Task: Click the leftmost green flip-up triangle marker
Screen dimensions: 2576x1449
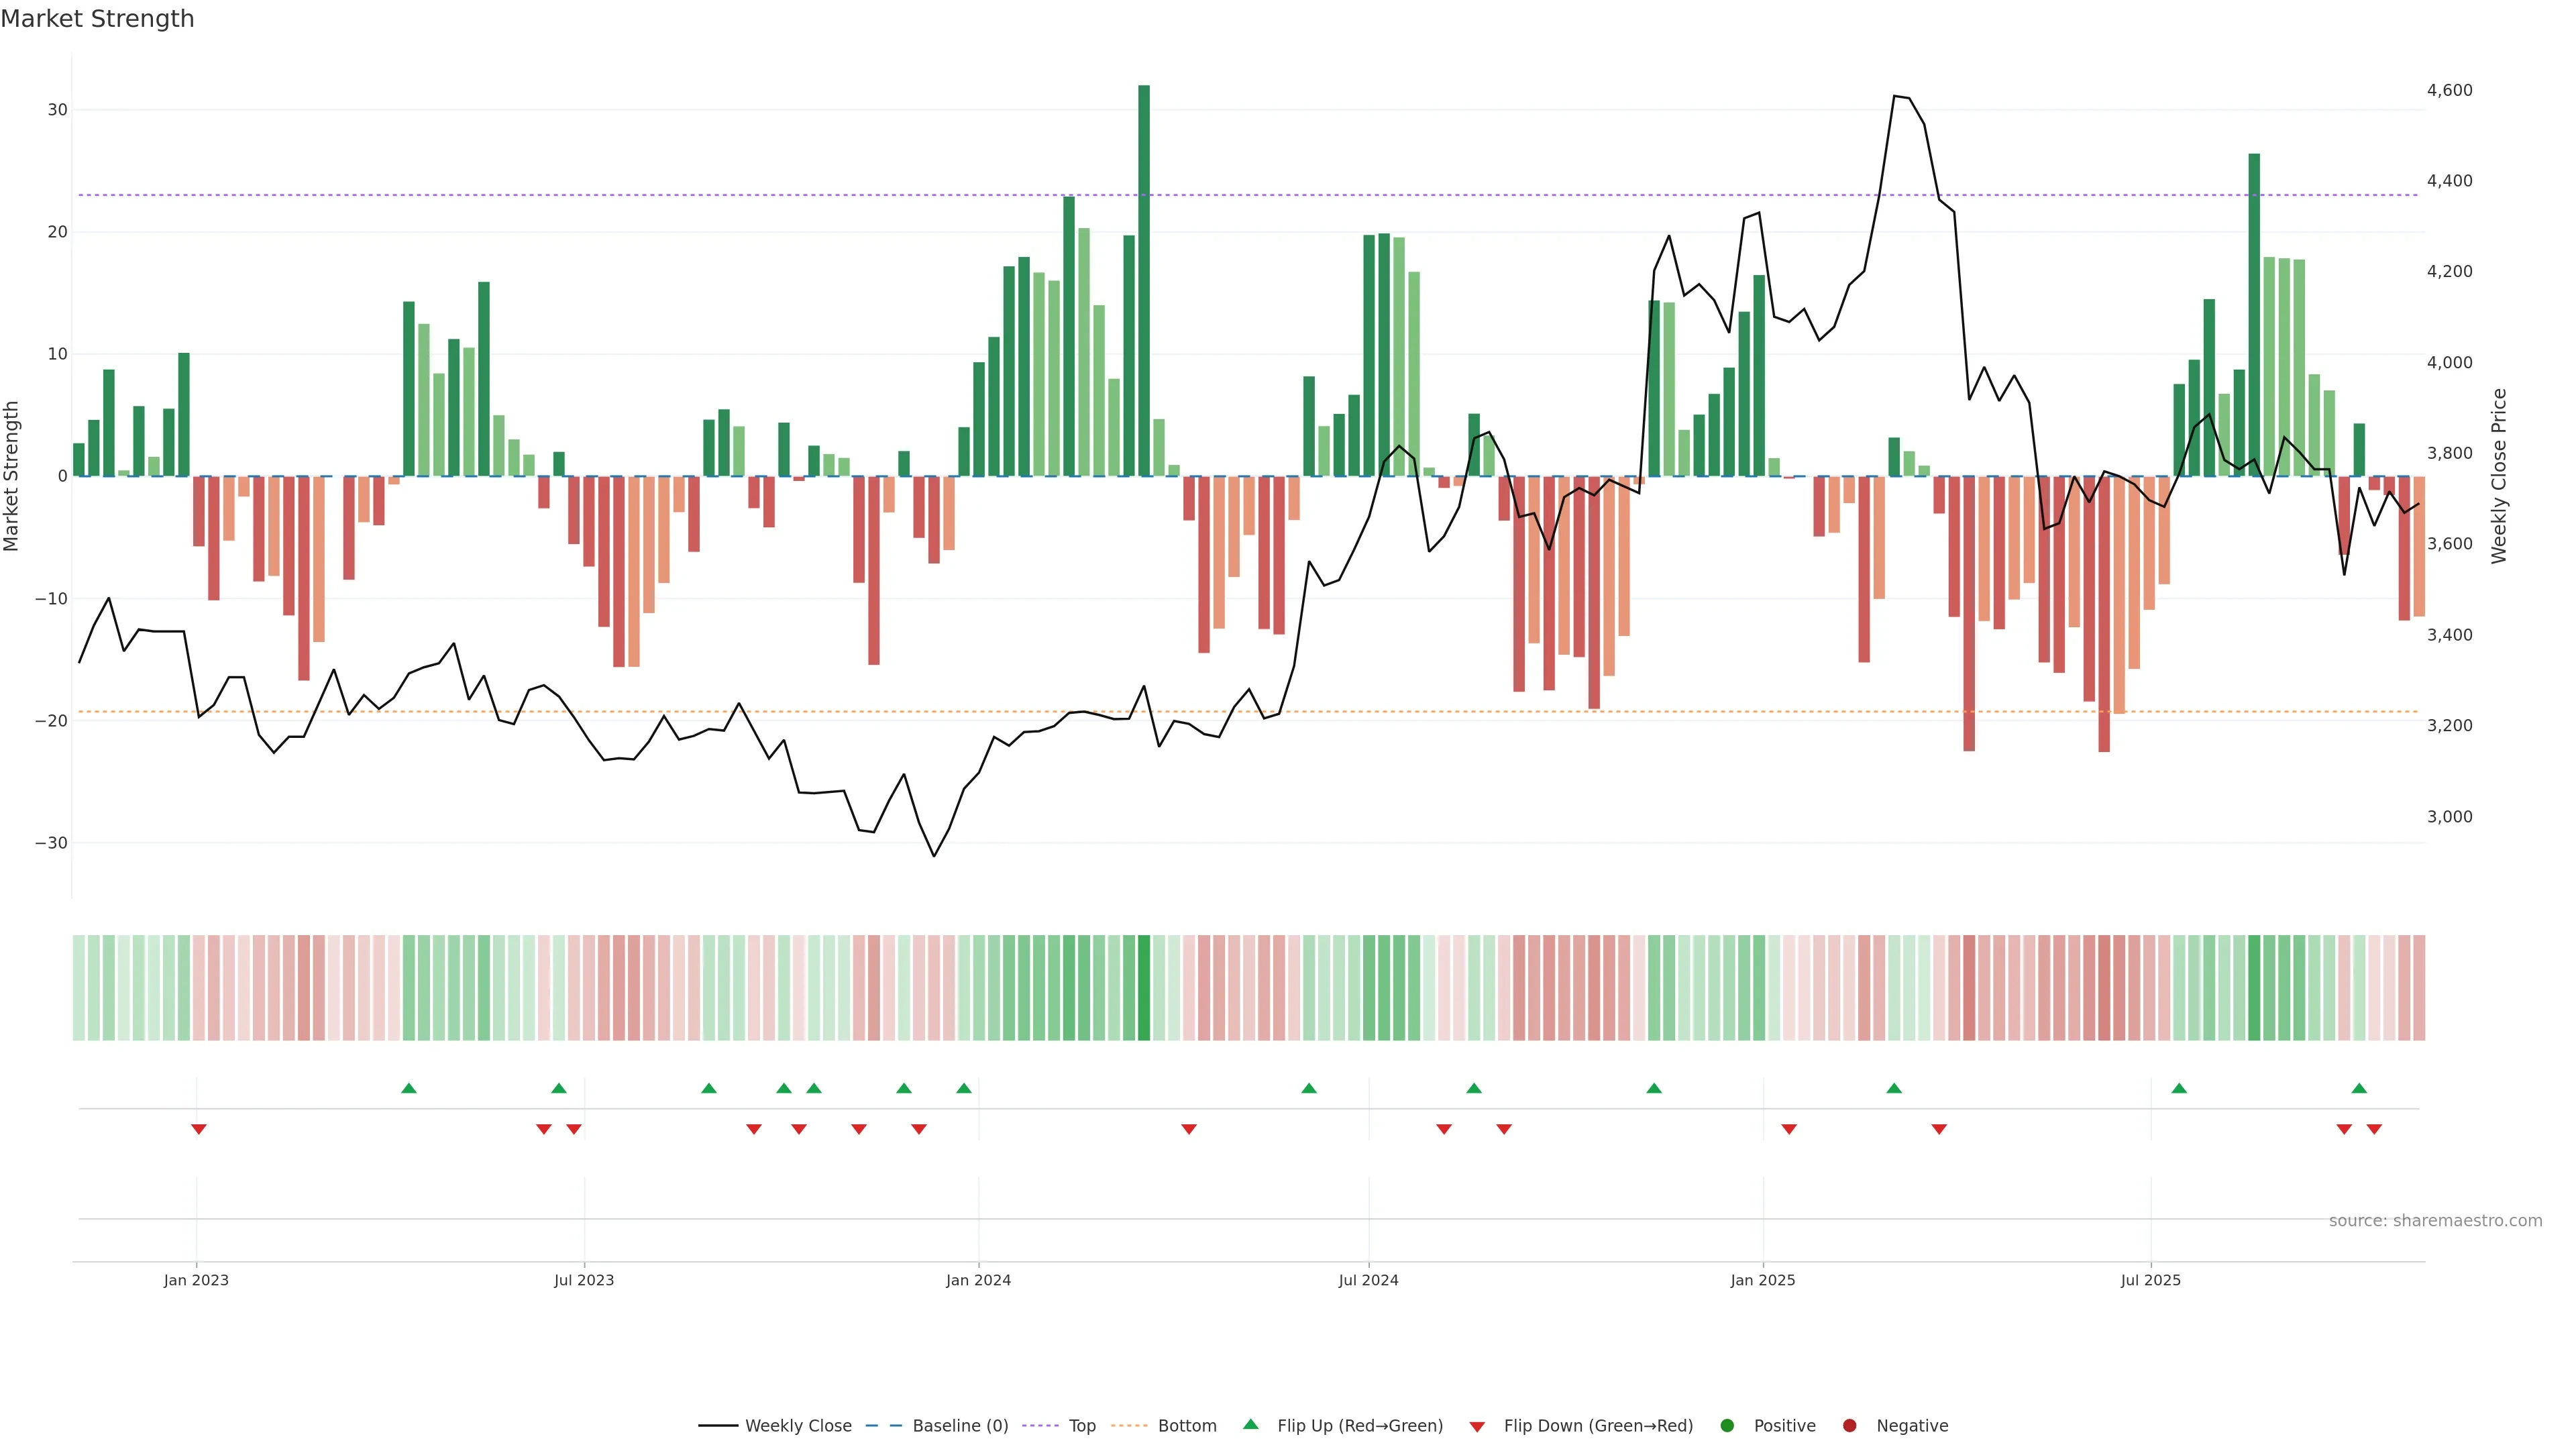Action: [408, 1088]
